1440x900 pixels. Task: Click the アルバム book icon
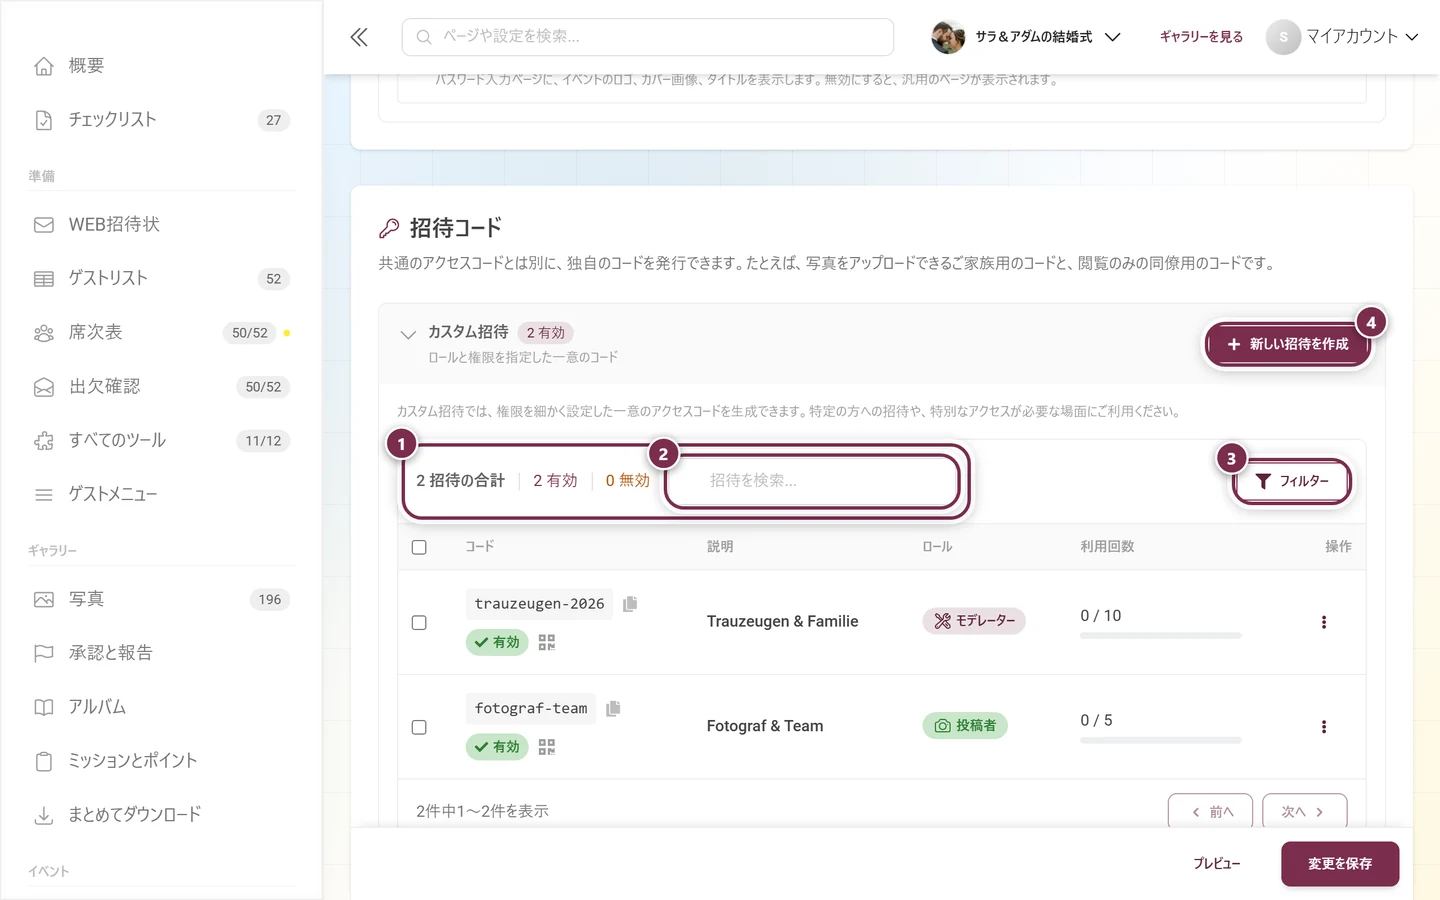tap(44, 707)
